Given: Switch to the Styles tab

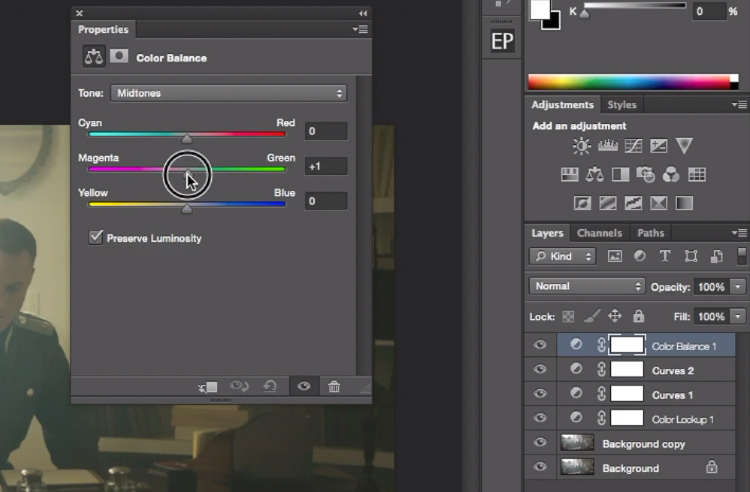Looking at the screenshot, I should (x=622, y=105).
